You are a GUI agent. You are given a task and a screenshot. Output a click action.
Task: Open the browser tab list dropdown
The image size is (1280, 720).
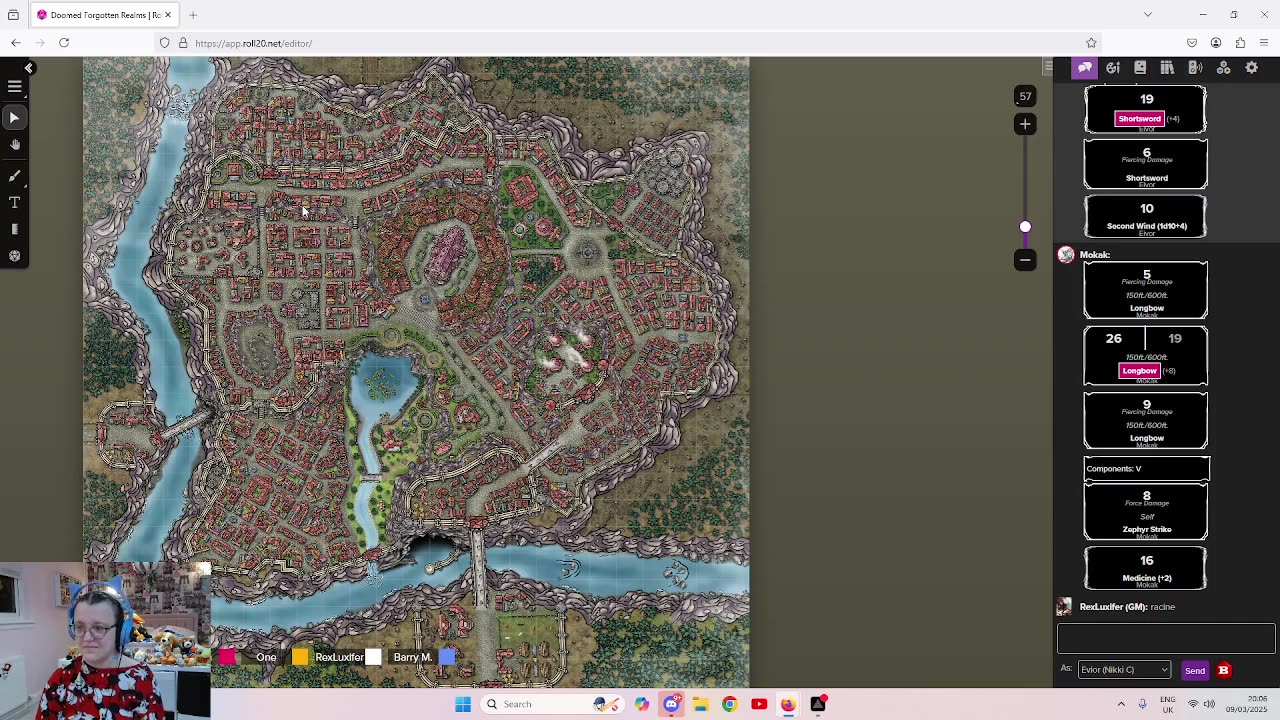pos(1148,15)
